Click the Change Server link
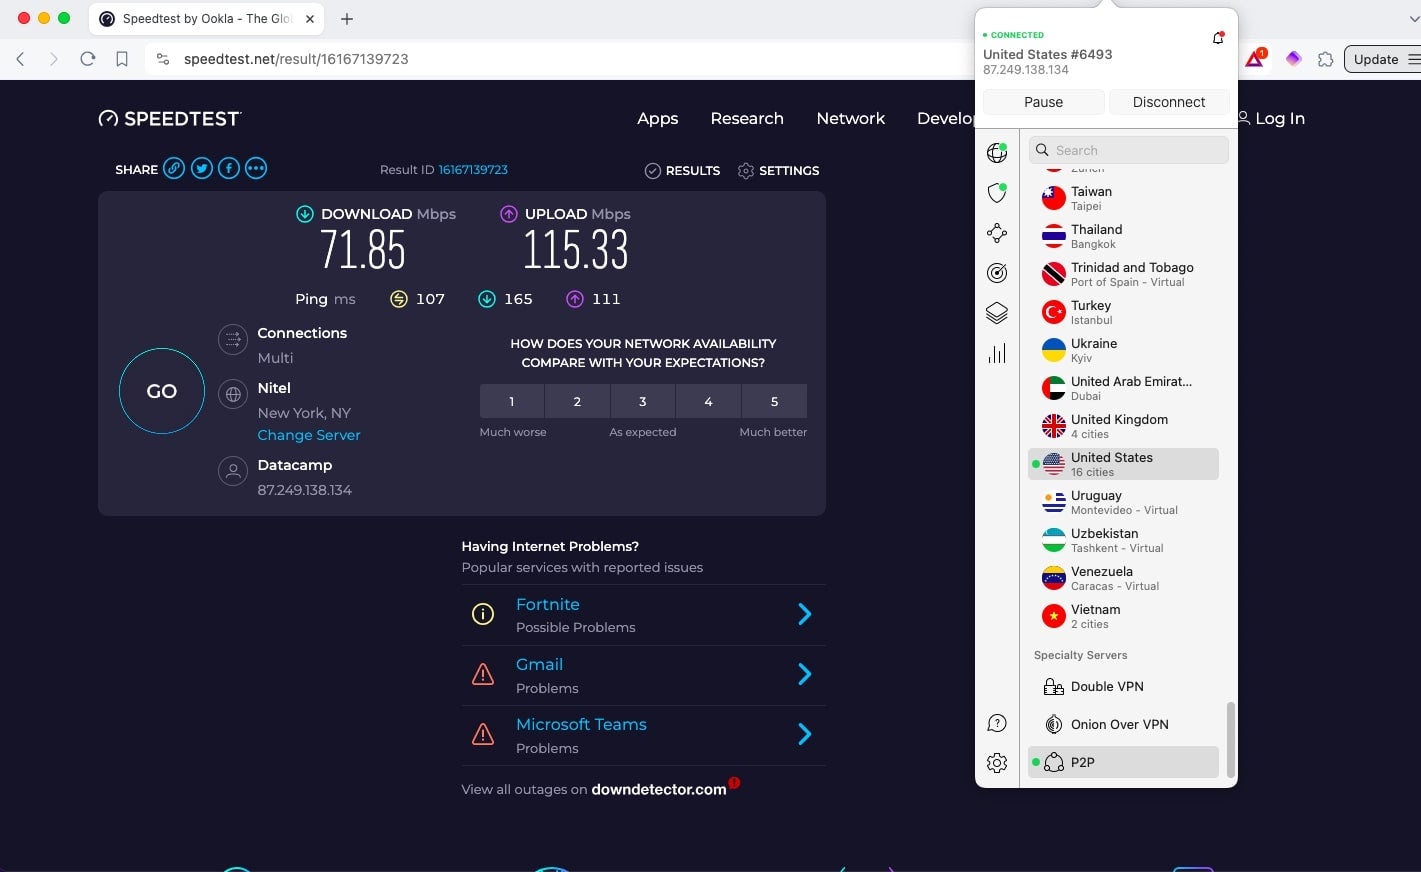This screenshot has height=872, width=1421. (309, 435)
